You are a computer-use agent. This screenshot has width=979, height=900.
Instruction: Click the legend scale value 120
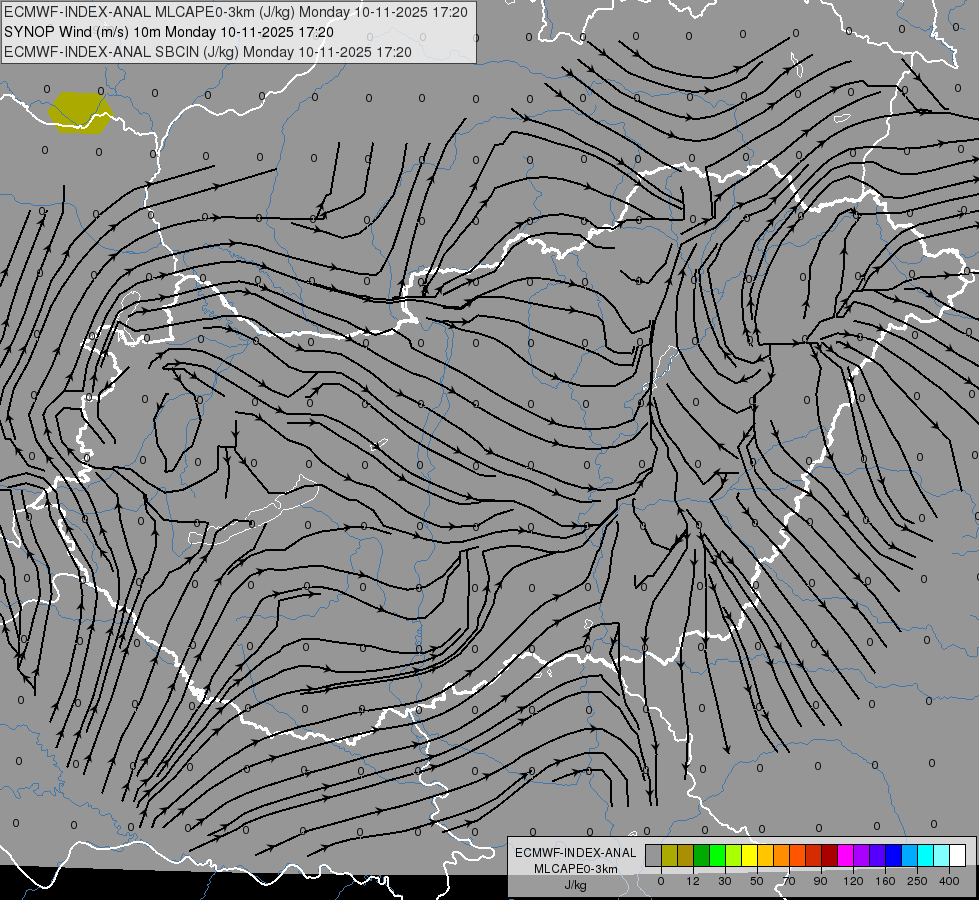pyautogui.click(x=853, y=881)
